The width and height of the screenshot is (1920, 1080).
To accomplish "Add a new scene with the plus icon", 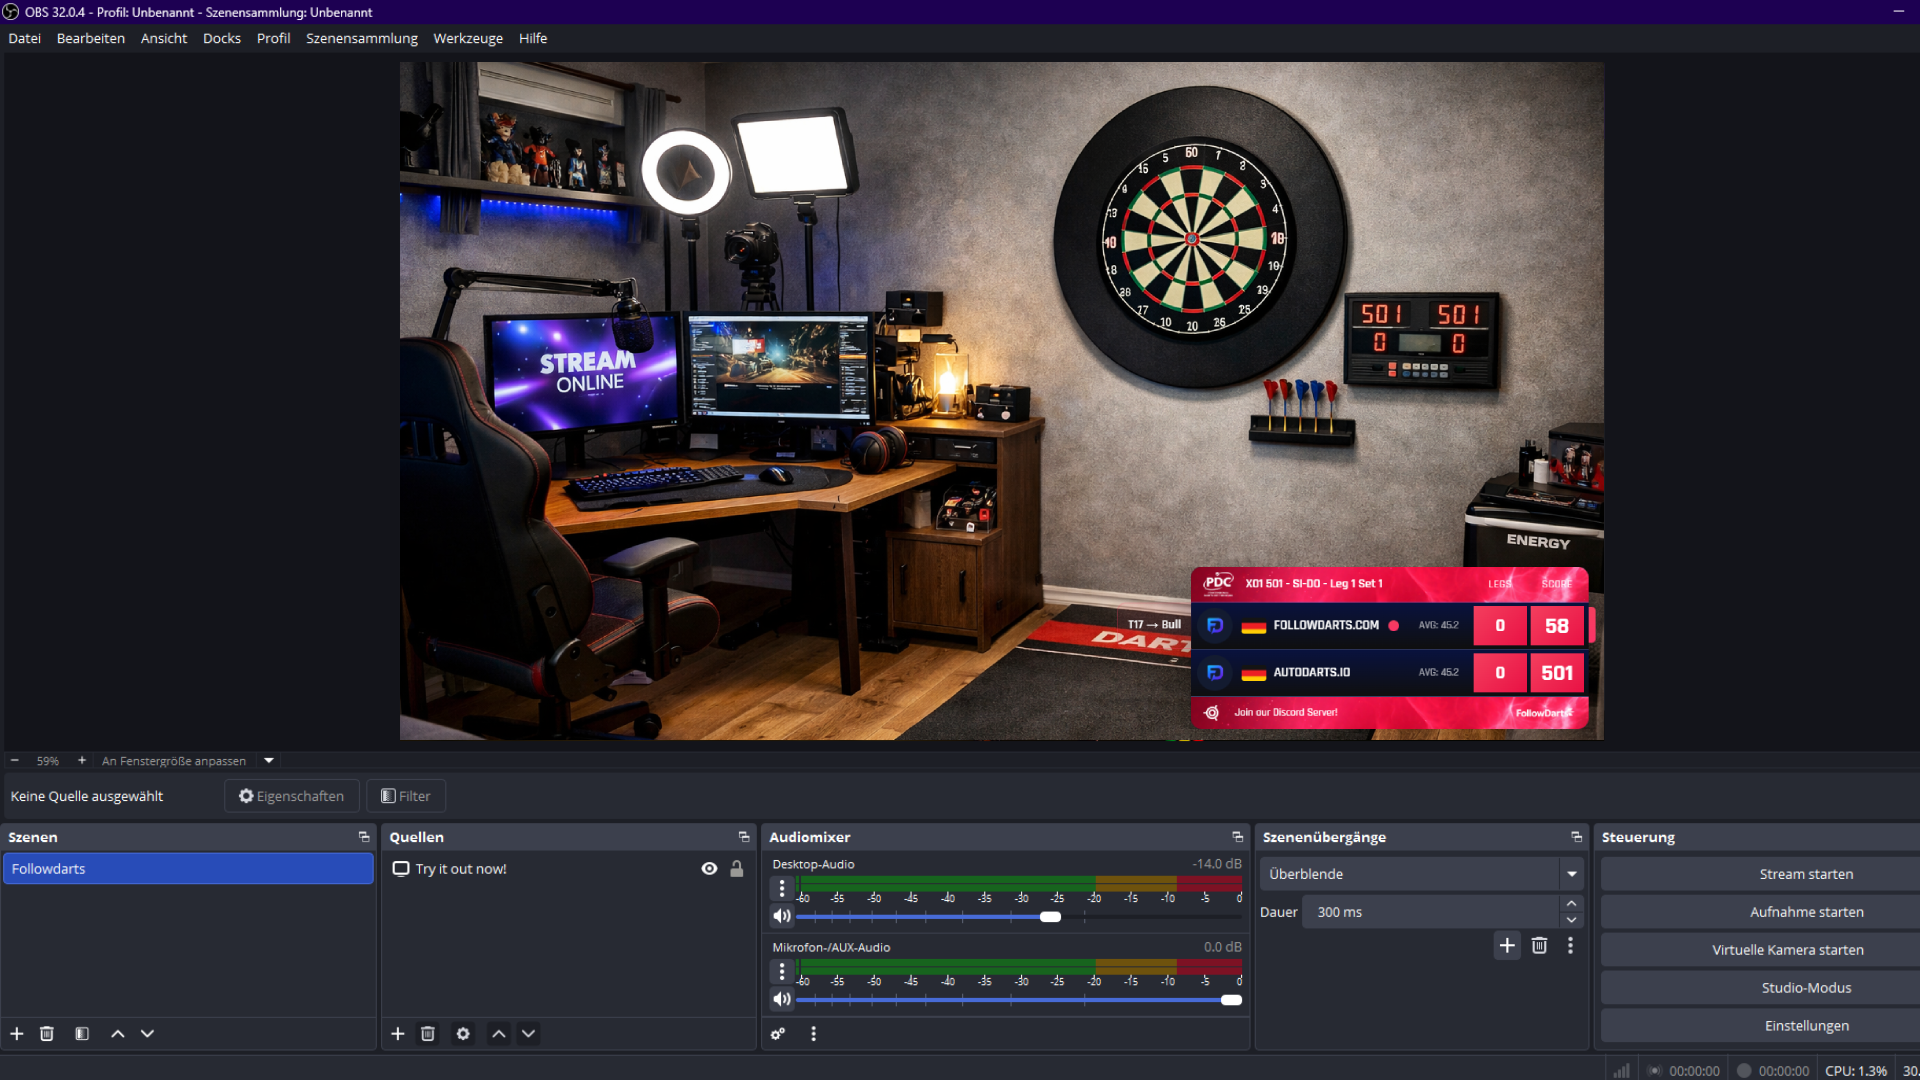I will (16, 1033).
